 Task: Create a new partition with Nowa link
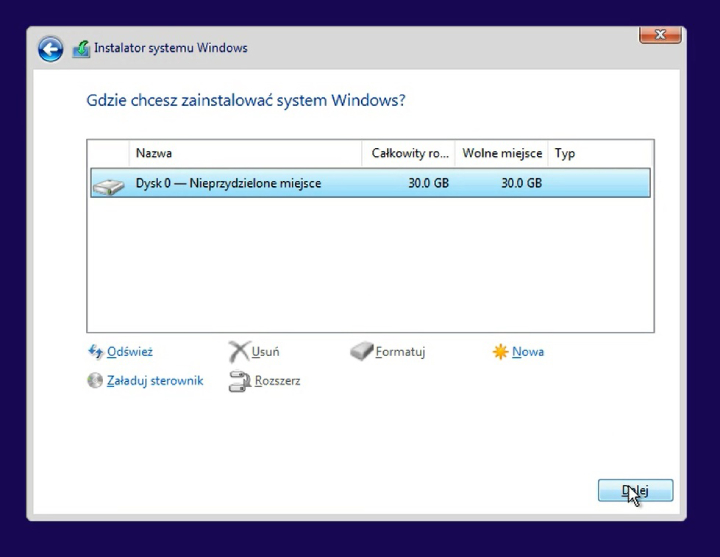tap(528, 352)
